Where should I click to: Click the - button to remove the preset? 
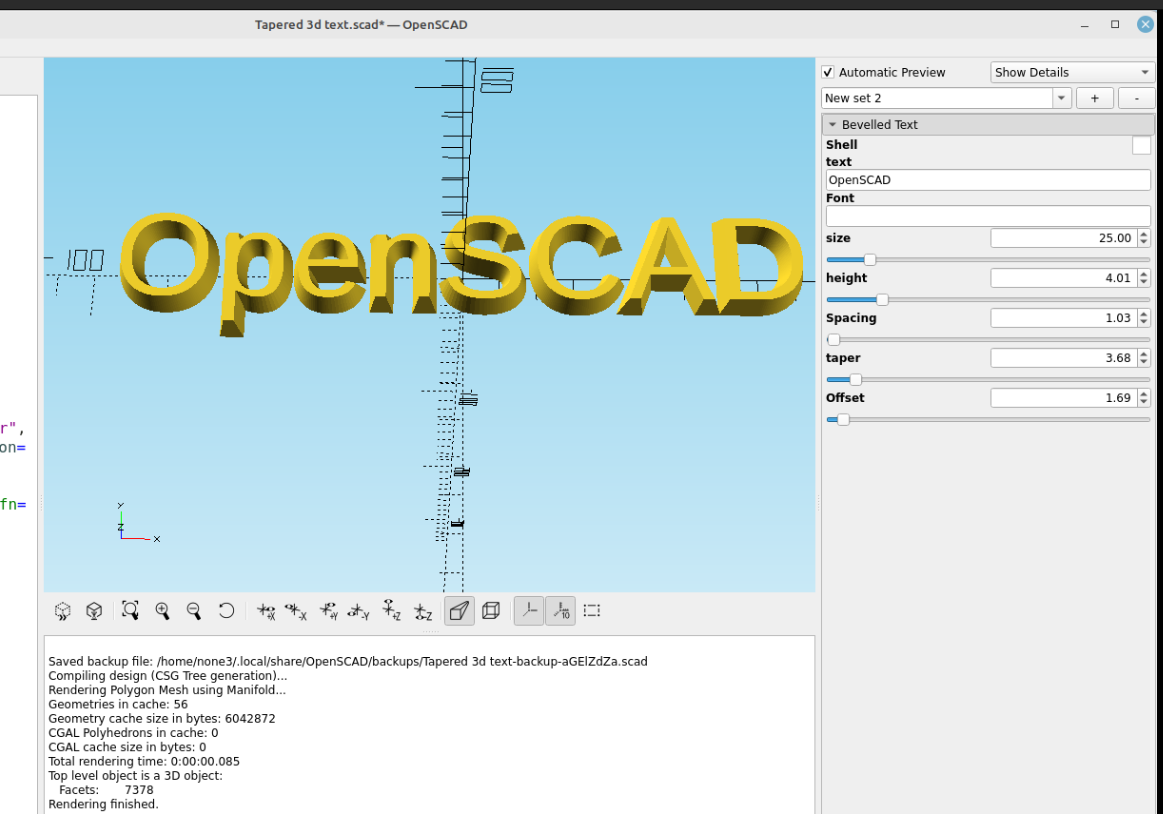(1135, 97)
